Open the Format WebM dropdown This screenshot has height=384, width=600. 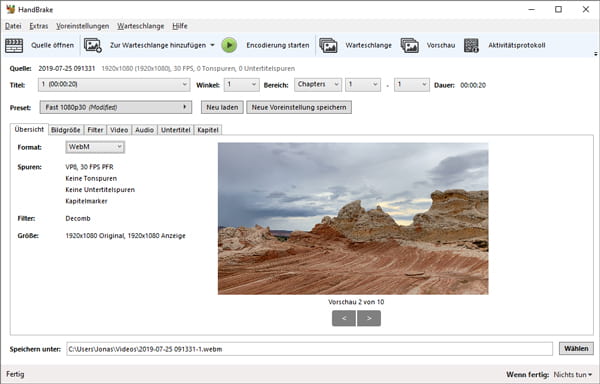95,147
